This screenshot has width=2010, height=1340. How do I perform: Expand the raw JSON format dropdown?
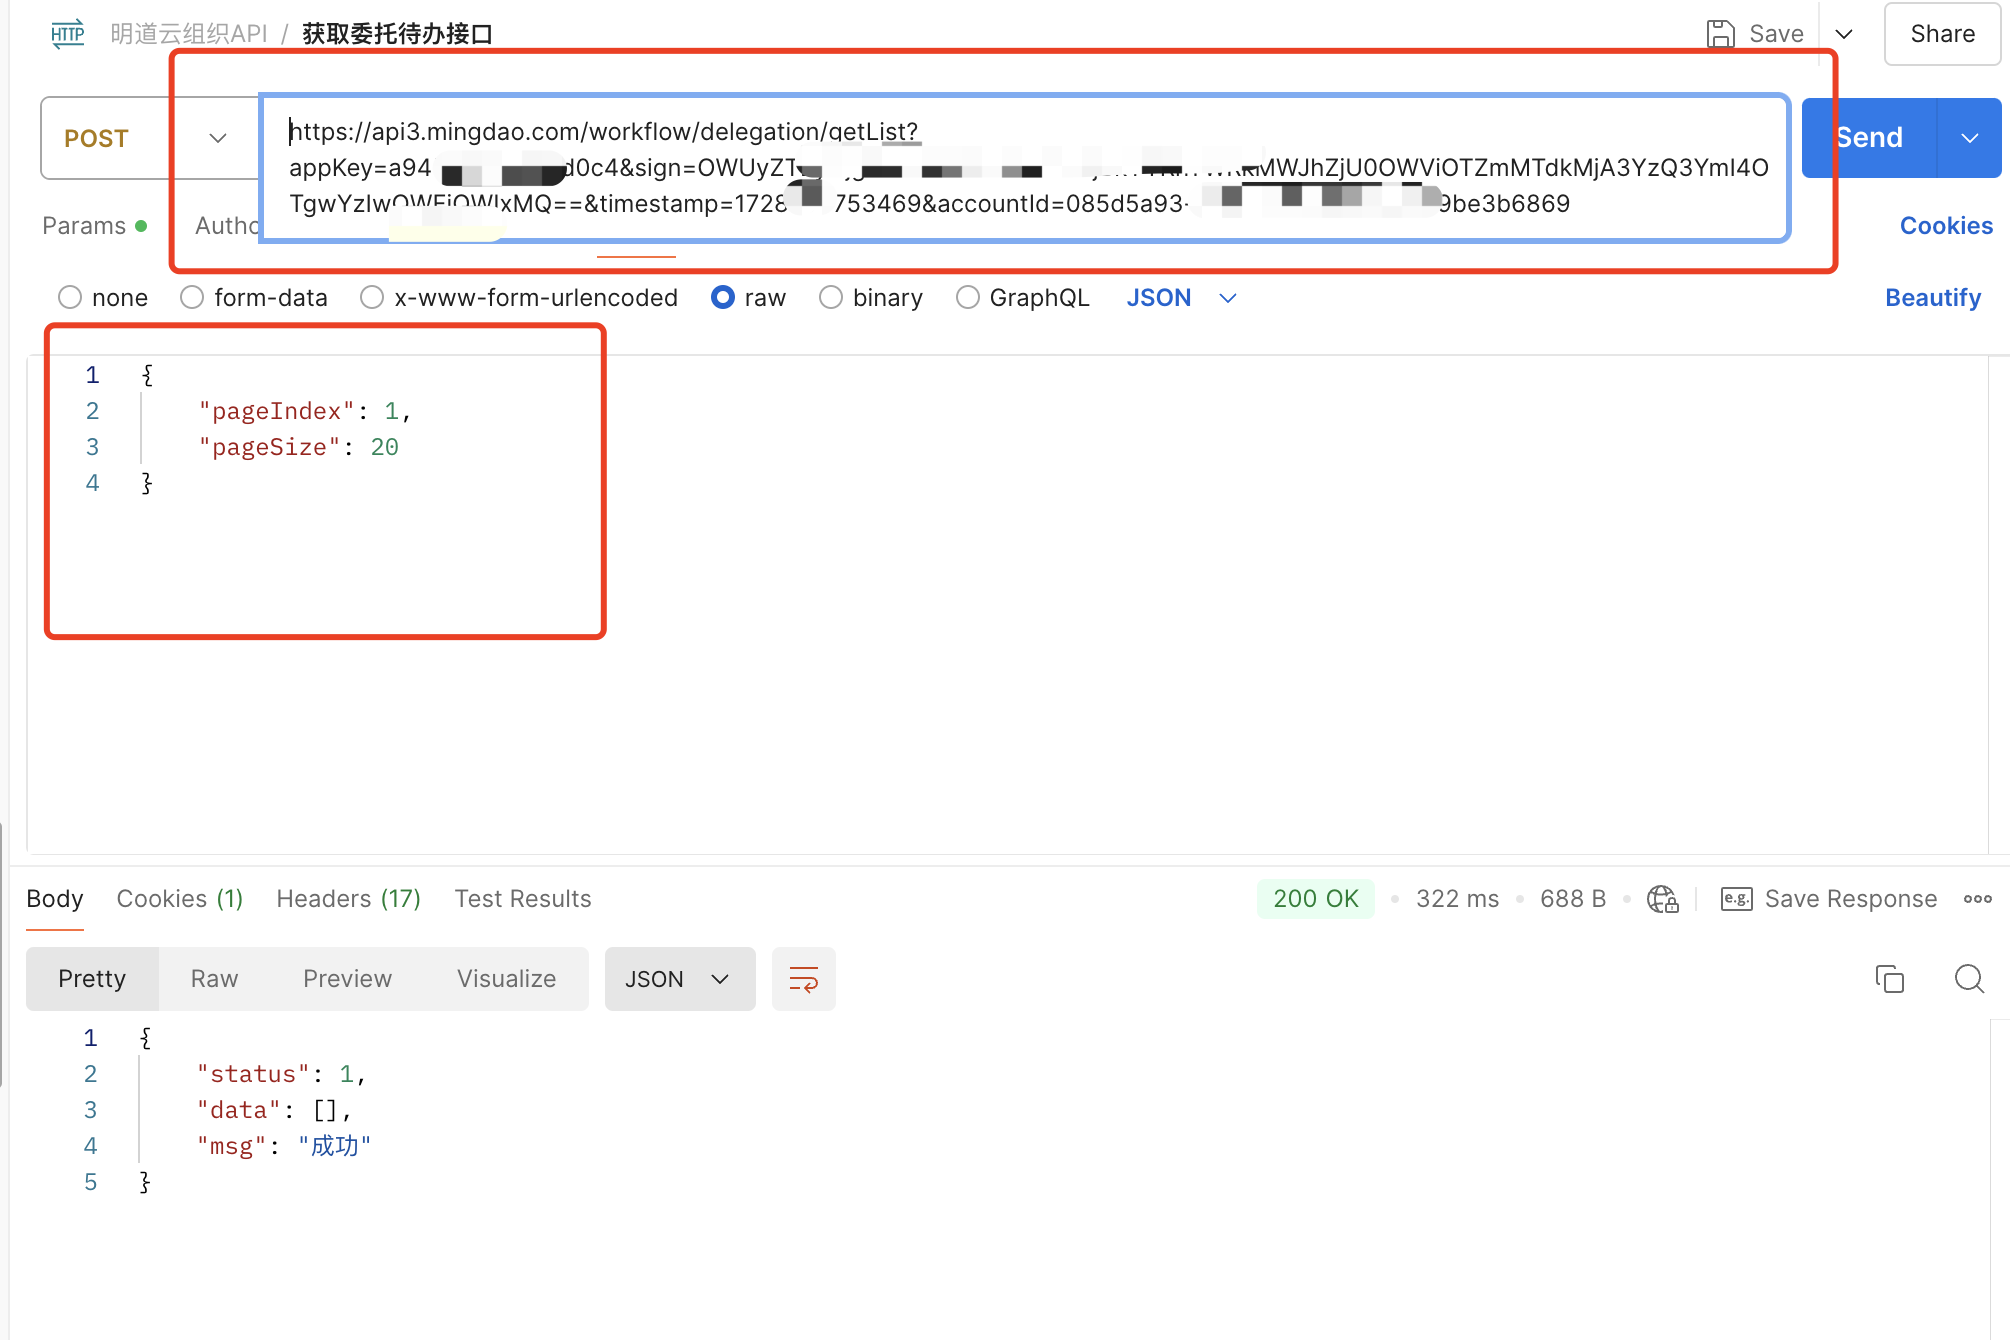click(x=1228, y=298)
